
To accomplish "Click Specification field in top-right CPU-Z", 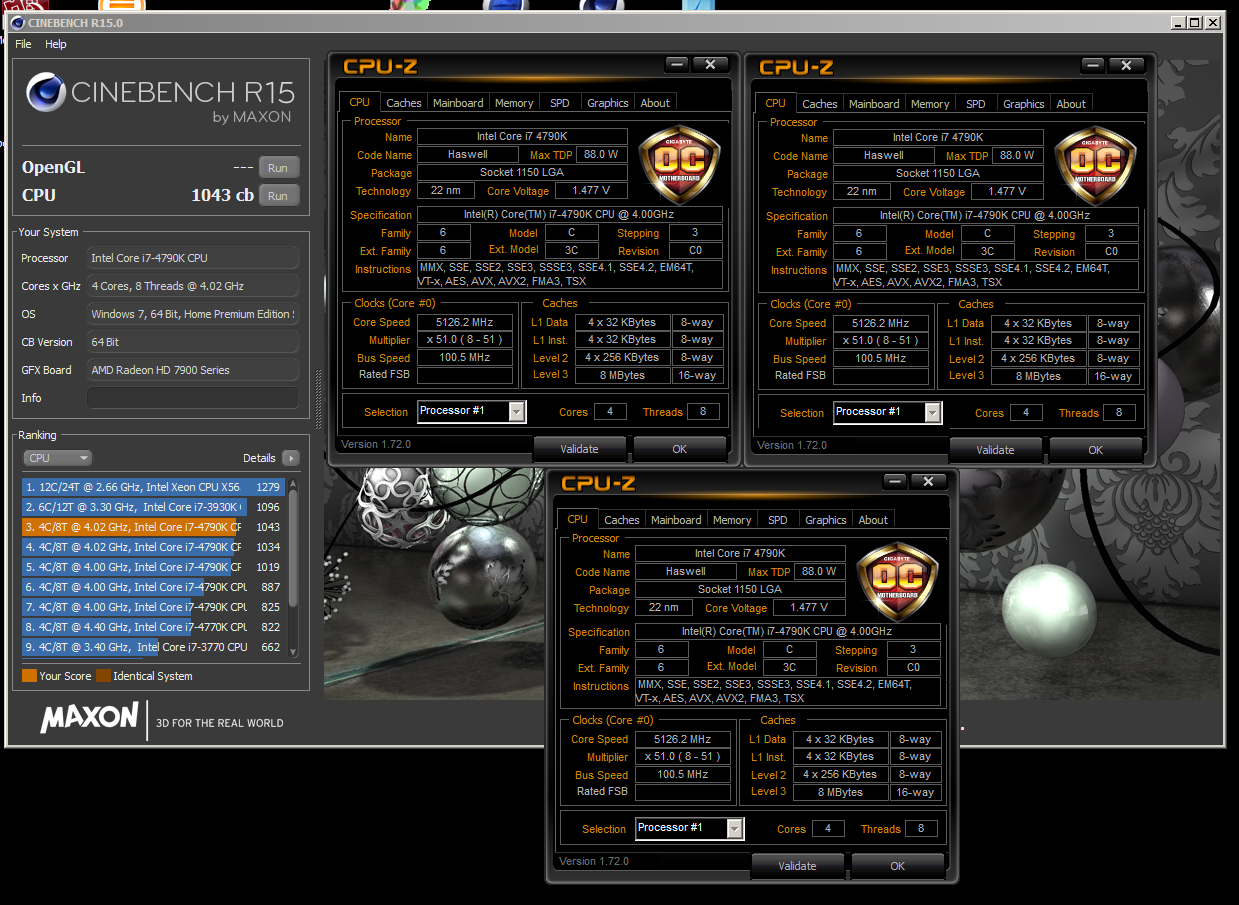I will [985, 215].
